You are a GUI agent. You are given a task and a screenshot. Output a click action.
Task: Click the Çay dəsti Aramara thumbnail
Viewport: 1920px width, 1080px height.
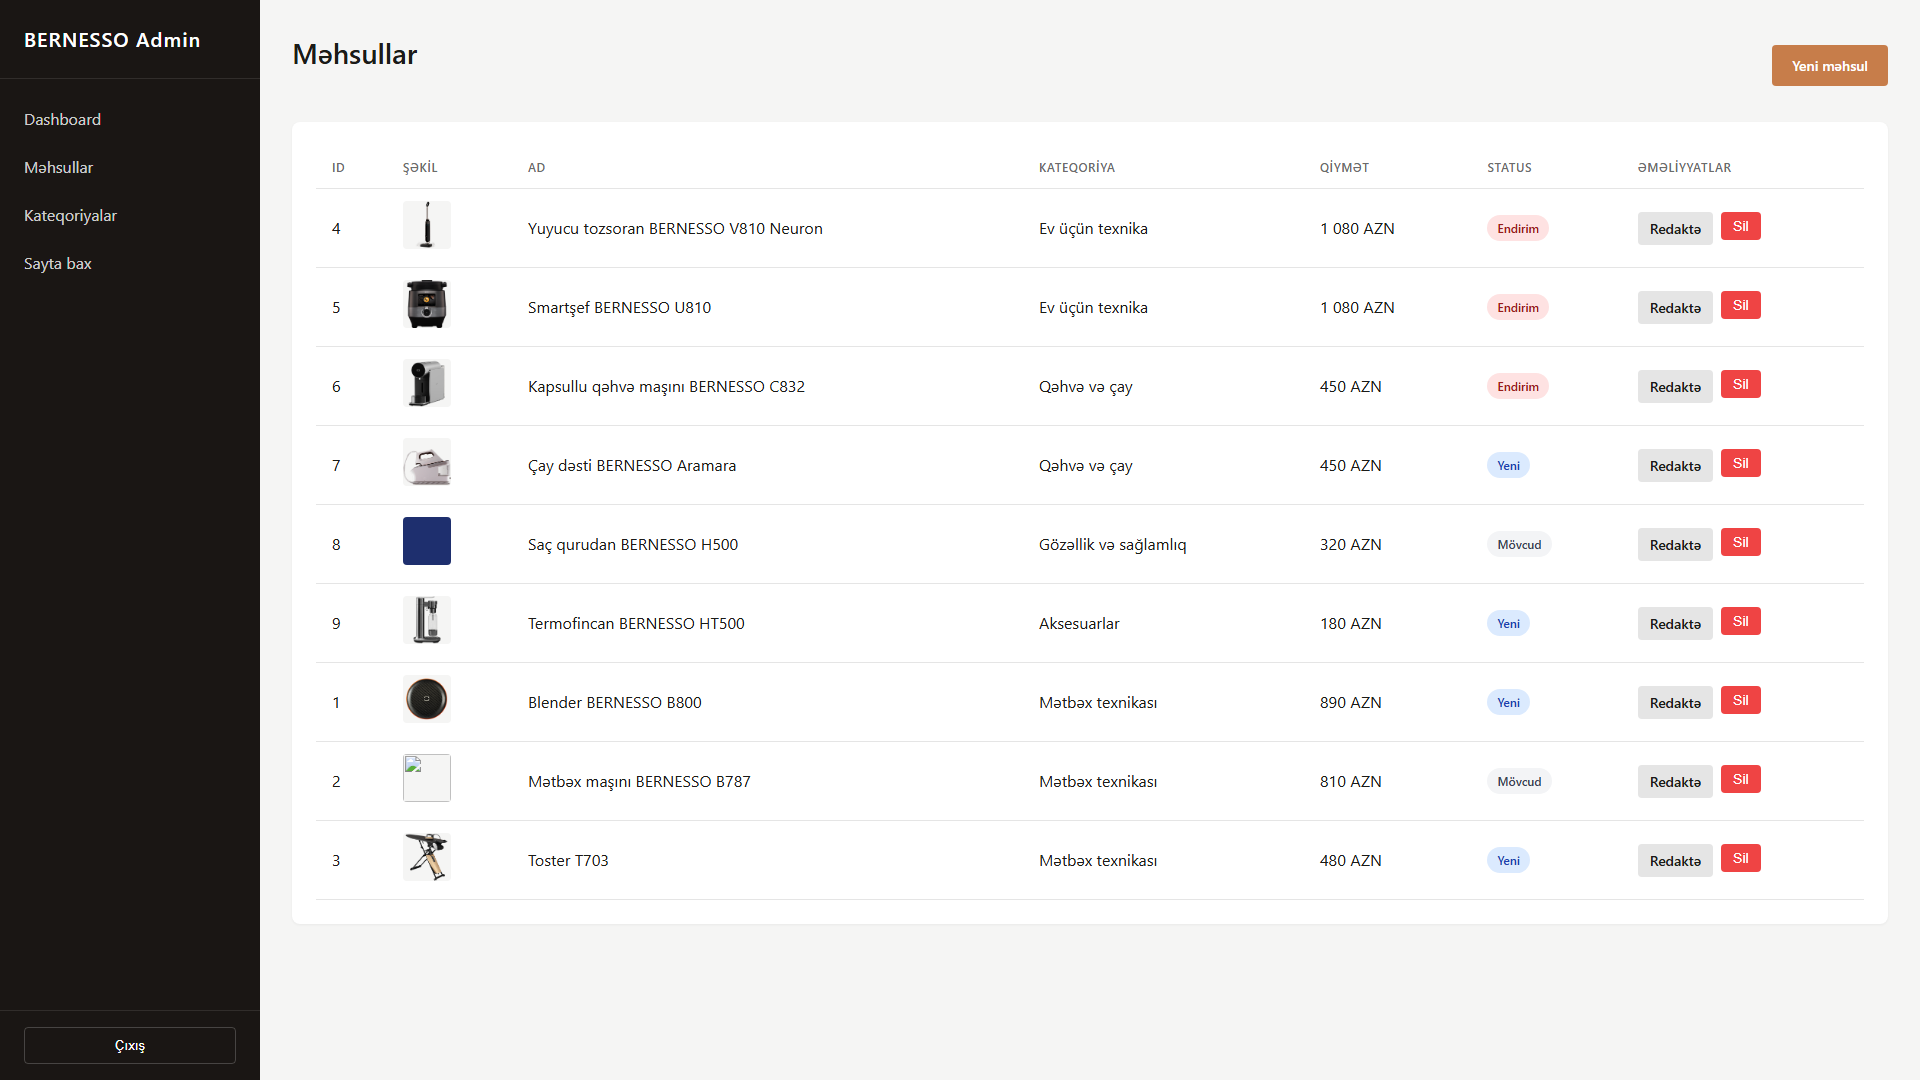pyautogui.click(x=427, y=462)
